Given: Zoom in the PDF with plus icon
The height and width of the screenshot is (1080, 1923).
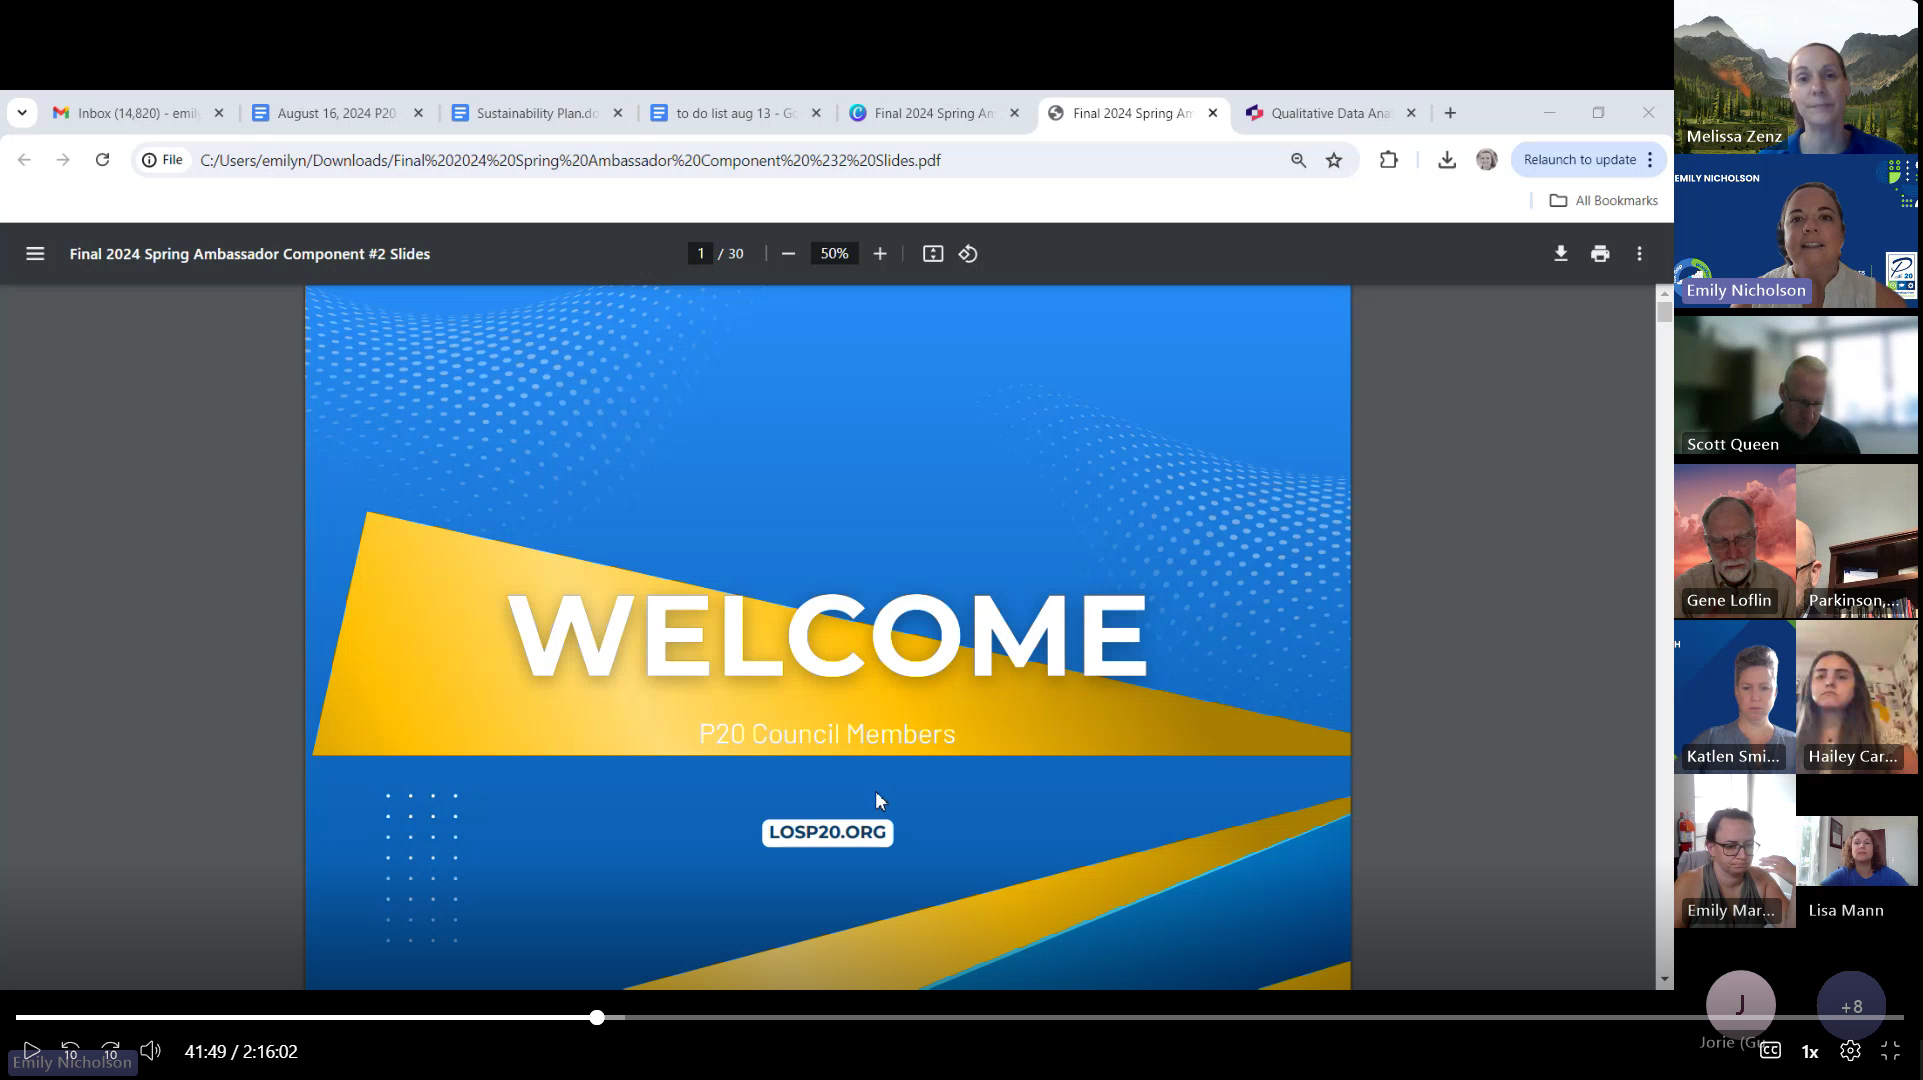Looking at the screenshot, I should (880, 254).
